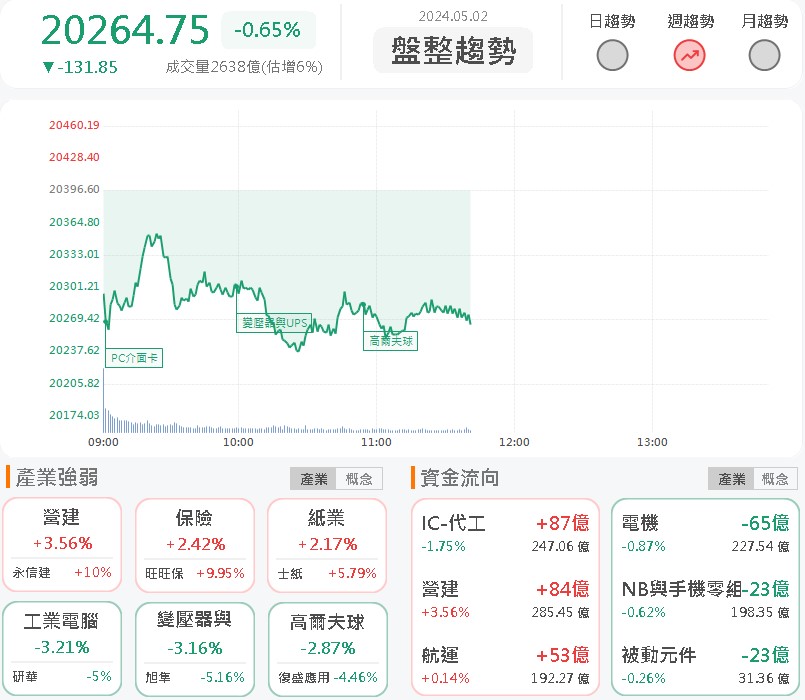Click the 日趨勢 label
The image size is (805, 700).
612,21
